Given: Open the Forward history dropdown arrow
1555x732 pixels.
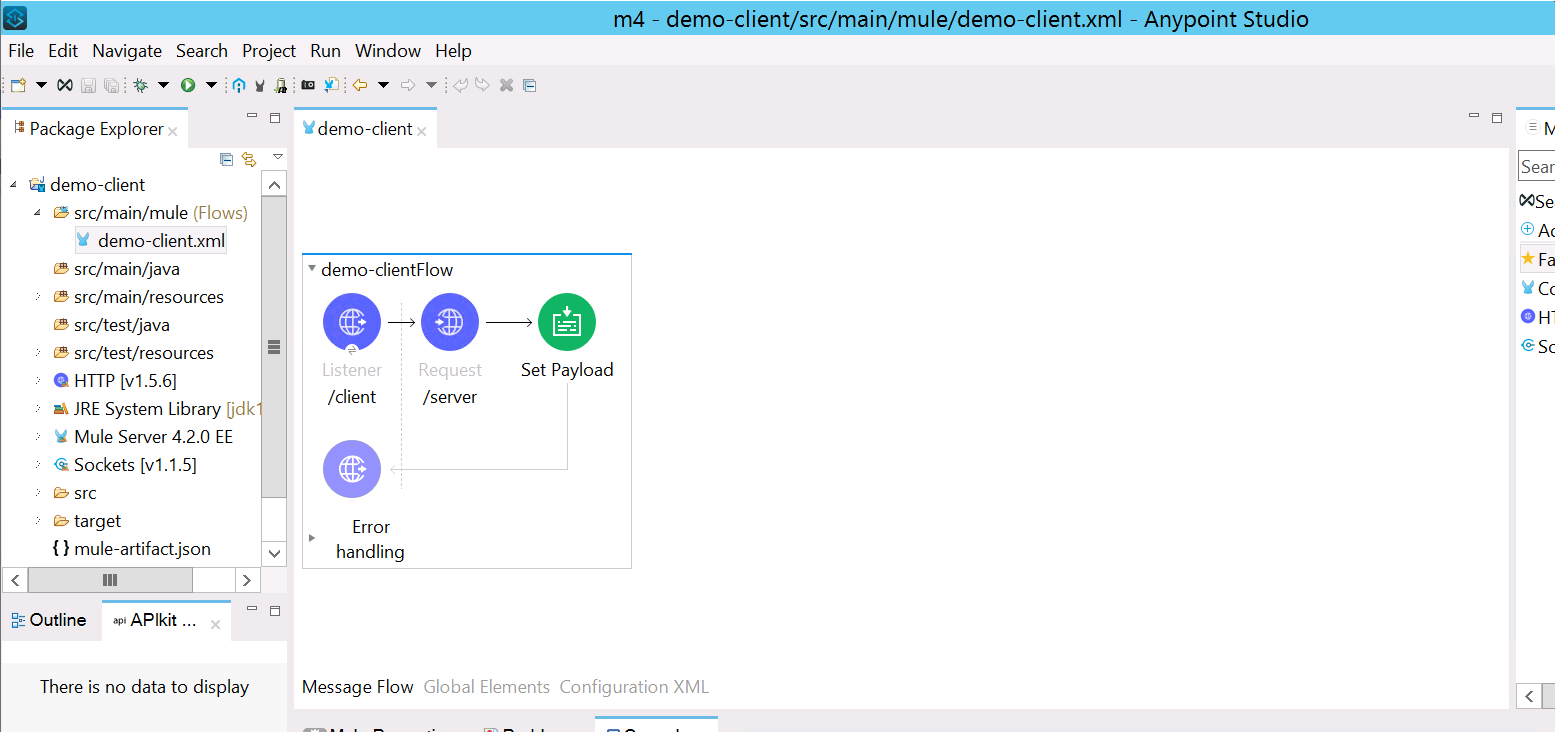Looking at the screenshot, I should (x=431, y=86).
